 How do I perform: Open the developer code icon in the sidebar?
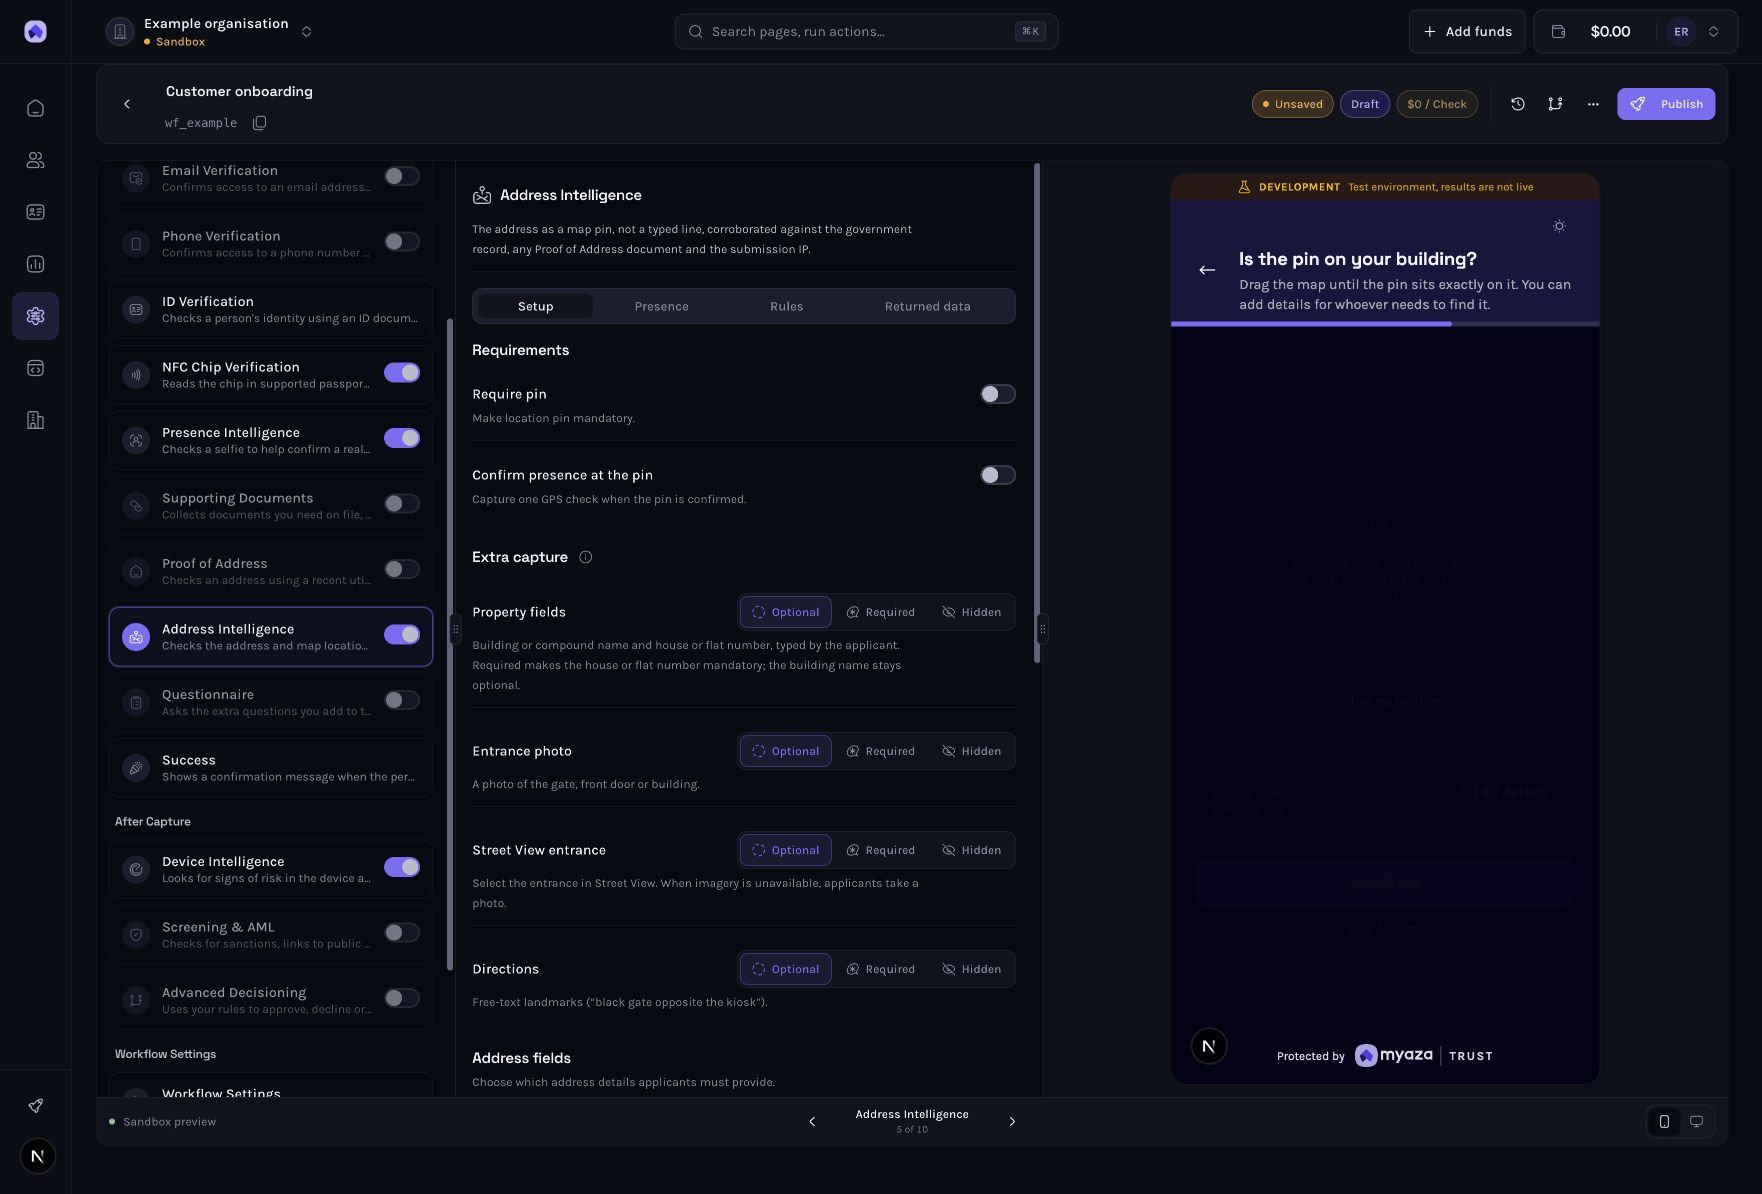pyautogui.click(x=35, y=368)
